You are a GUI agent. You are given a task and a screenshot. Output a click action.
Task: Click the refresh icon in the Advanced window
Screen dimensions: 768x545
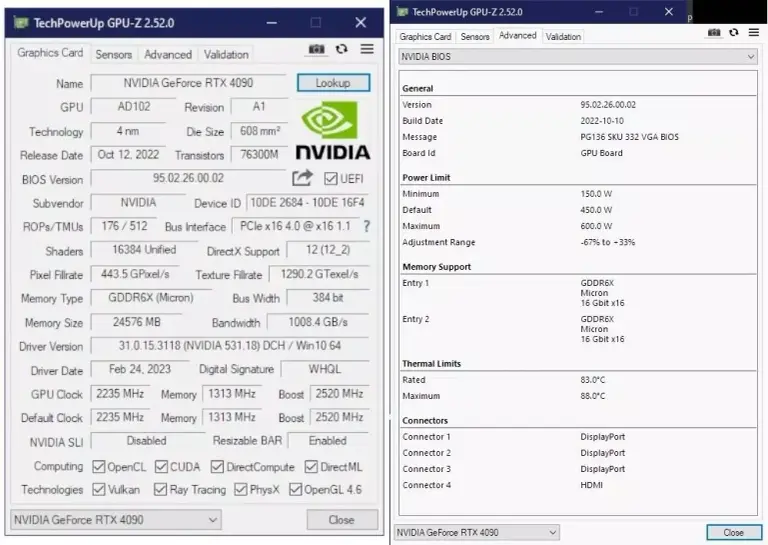point(734,32)
